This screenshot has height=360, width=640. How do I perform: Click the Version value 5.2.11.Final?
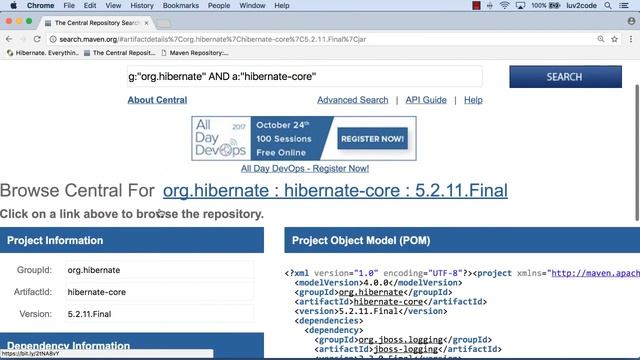coord(159,314)
